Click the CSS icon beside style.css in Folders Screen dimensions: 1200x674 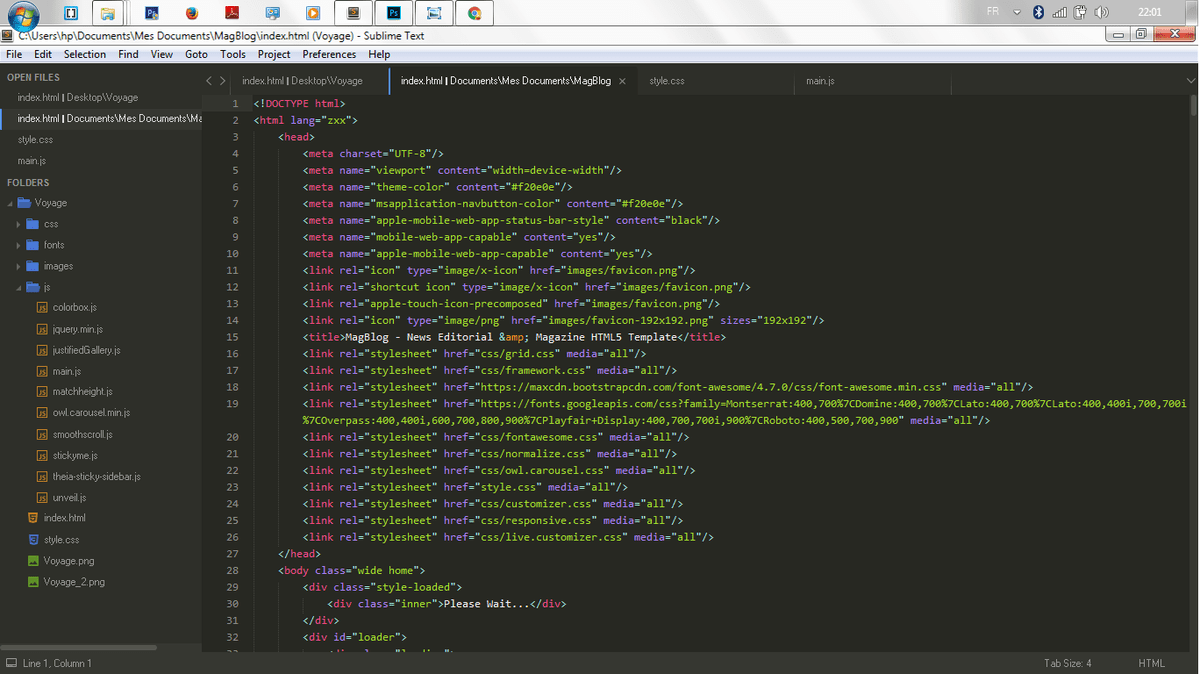tap(33, 540)
